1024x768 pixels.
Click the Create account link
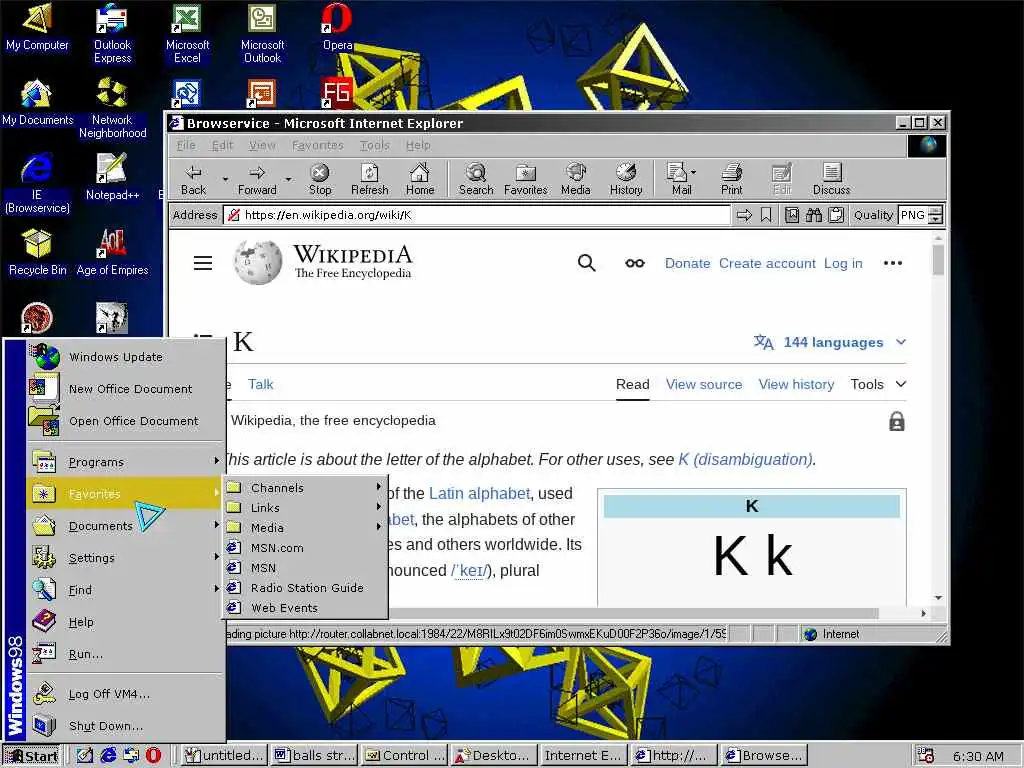(767, 263)
